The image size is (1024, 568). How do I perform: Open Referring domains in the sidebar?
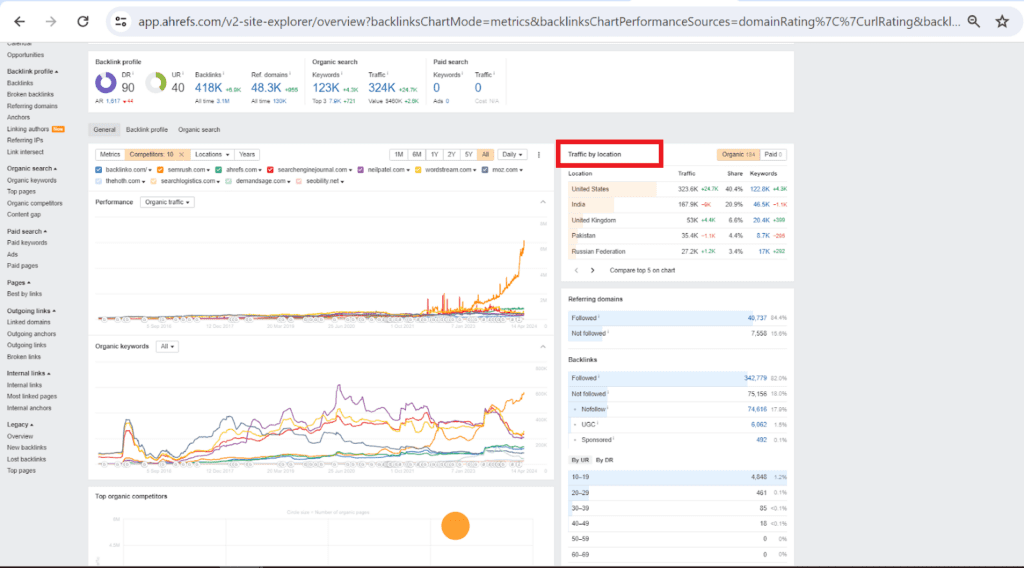click(x=32, y=106)
